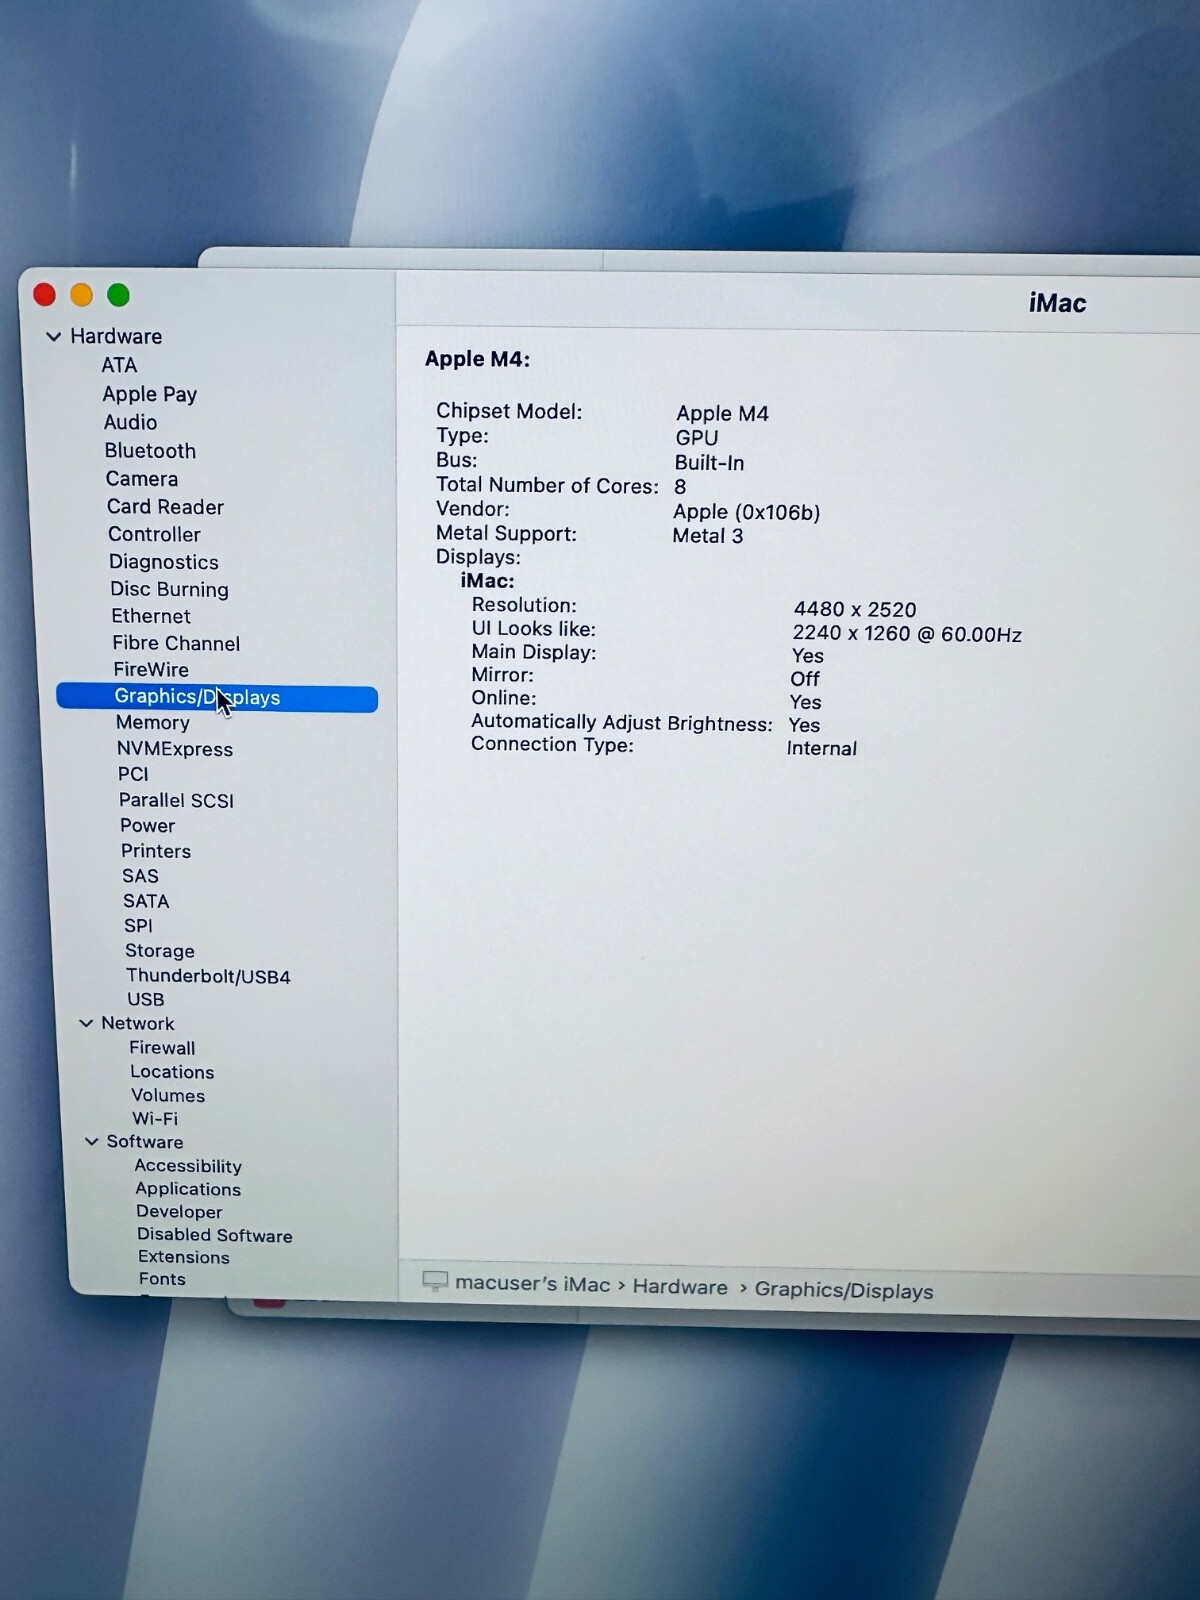Click the bold iMac: display entry
This screenshot has height=1600, width=1200.
[x=488, y=581]
